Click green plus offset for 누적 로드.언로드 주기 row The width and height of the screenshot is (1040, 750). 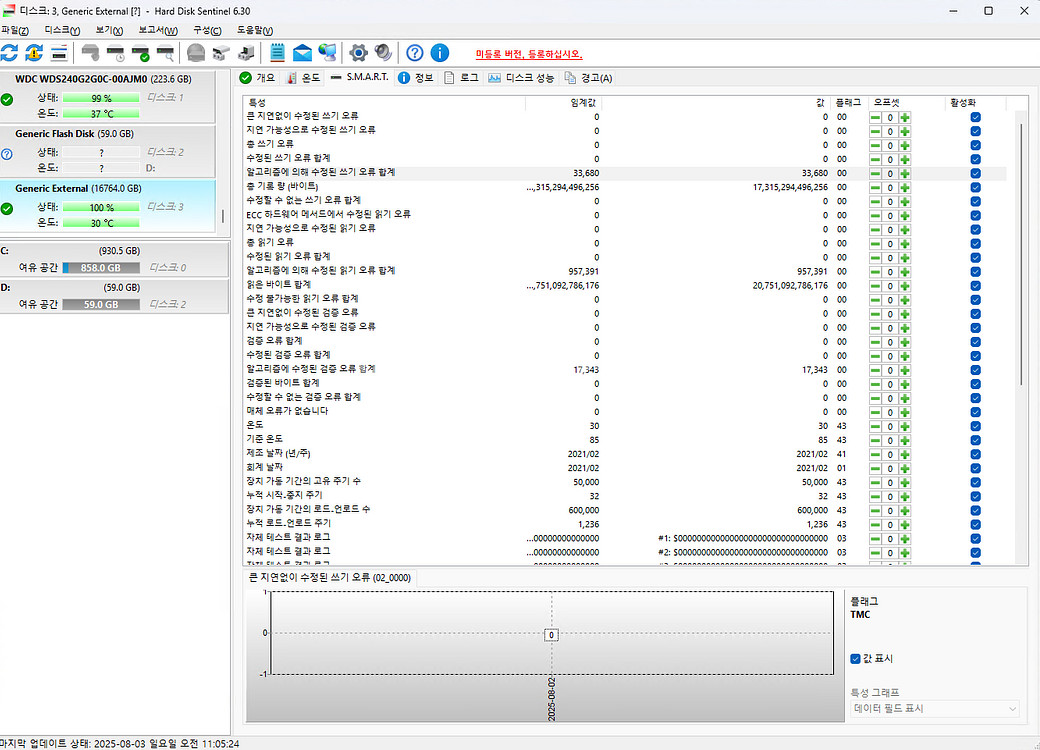[905, 525]
